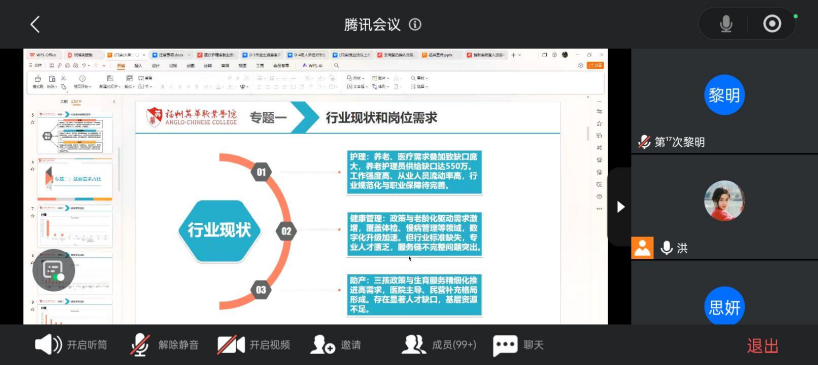Go back using the top-left arrow
This screenshot has width=818, height=365.
(35, 25)
